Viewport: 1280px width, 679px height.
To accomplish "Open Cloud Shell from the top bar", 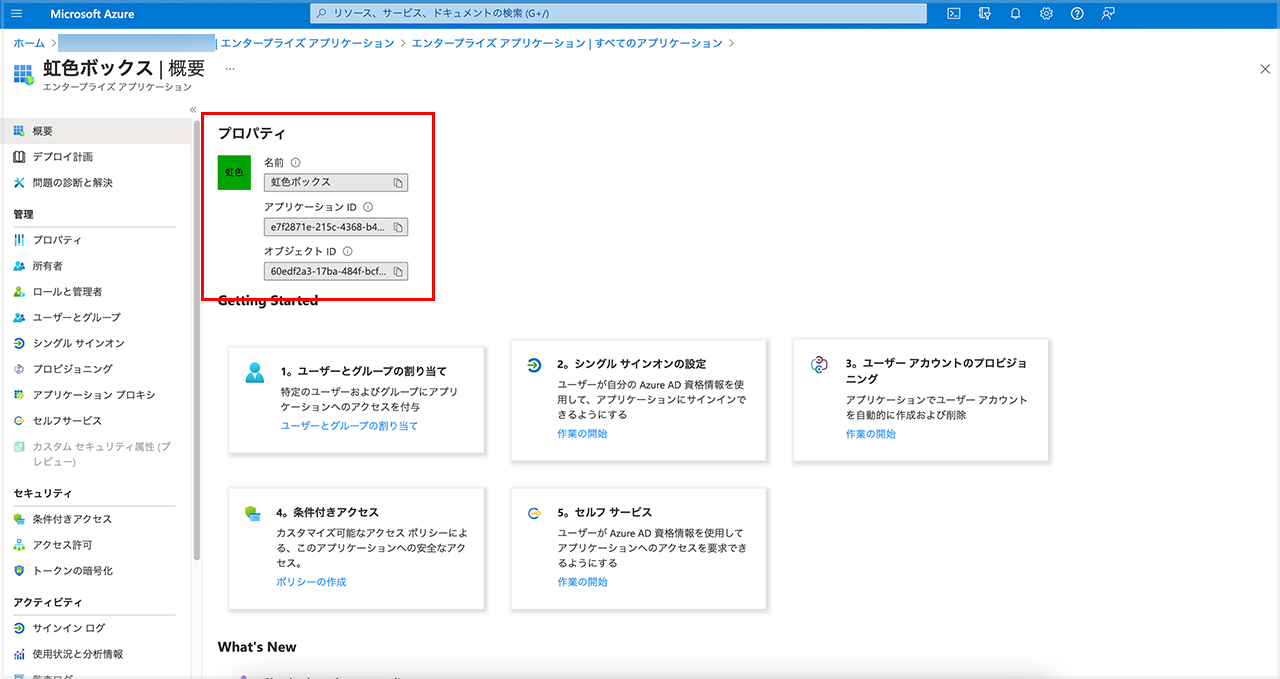I will 954,14.
